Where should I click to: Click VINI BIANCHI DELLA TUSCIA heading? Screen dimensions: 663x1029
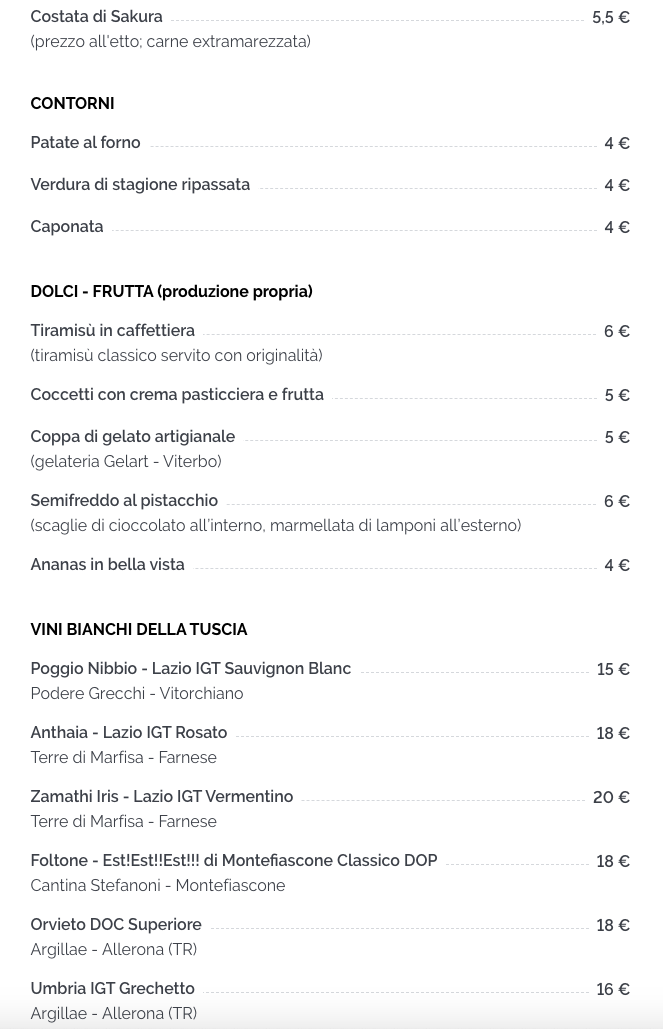(139, 629)
